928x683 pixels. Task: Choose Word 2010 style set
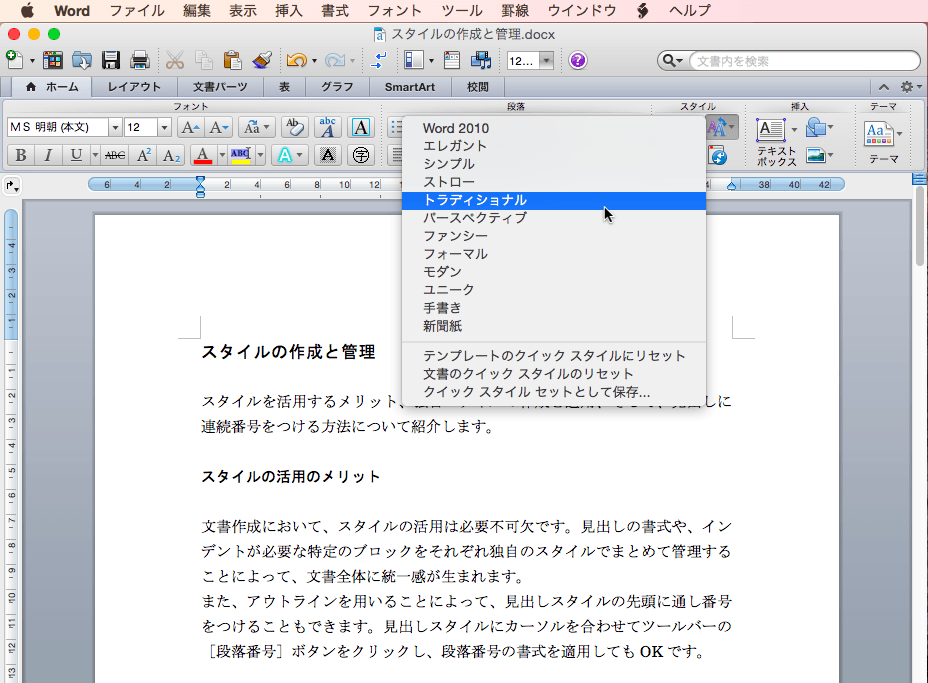pos(553,128)
